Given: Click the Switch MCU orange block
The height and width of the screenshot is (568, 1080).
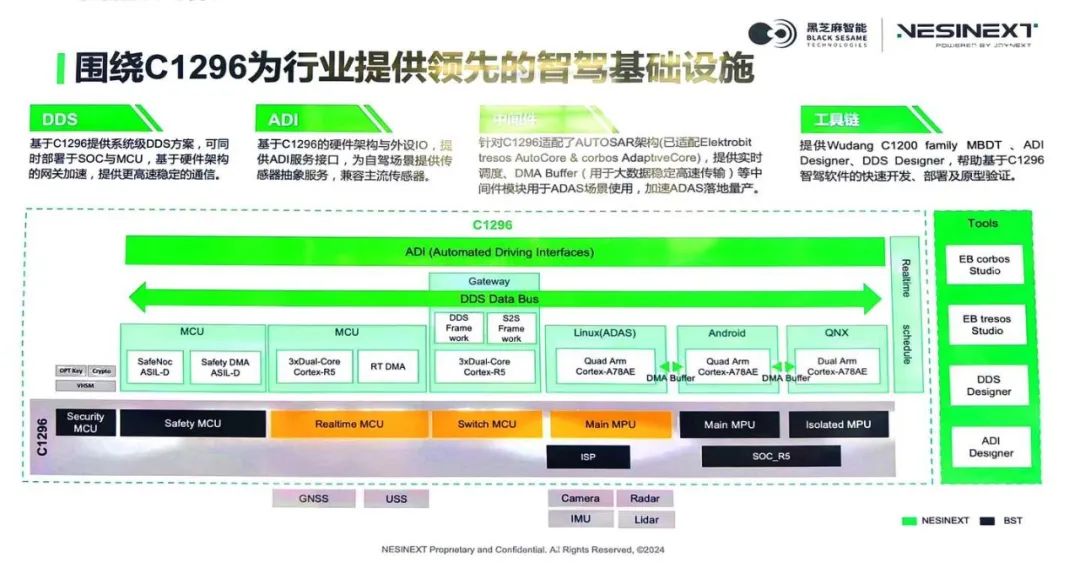Looking at the screenshot, I should 487,424.
